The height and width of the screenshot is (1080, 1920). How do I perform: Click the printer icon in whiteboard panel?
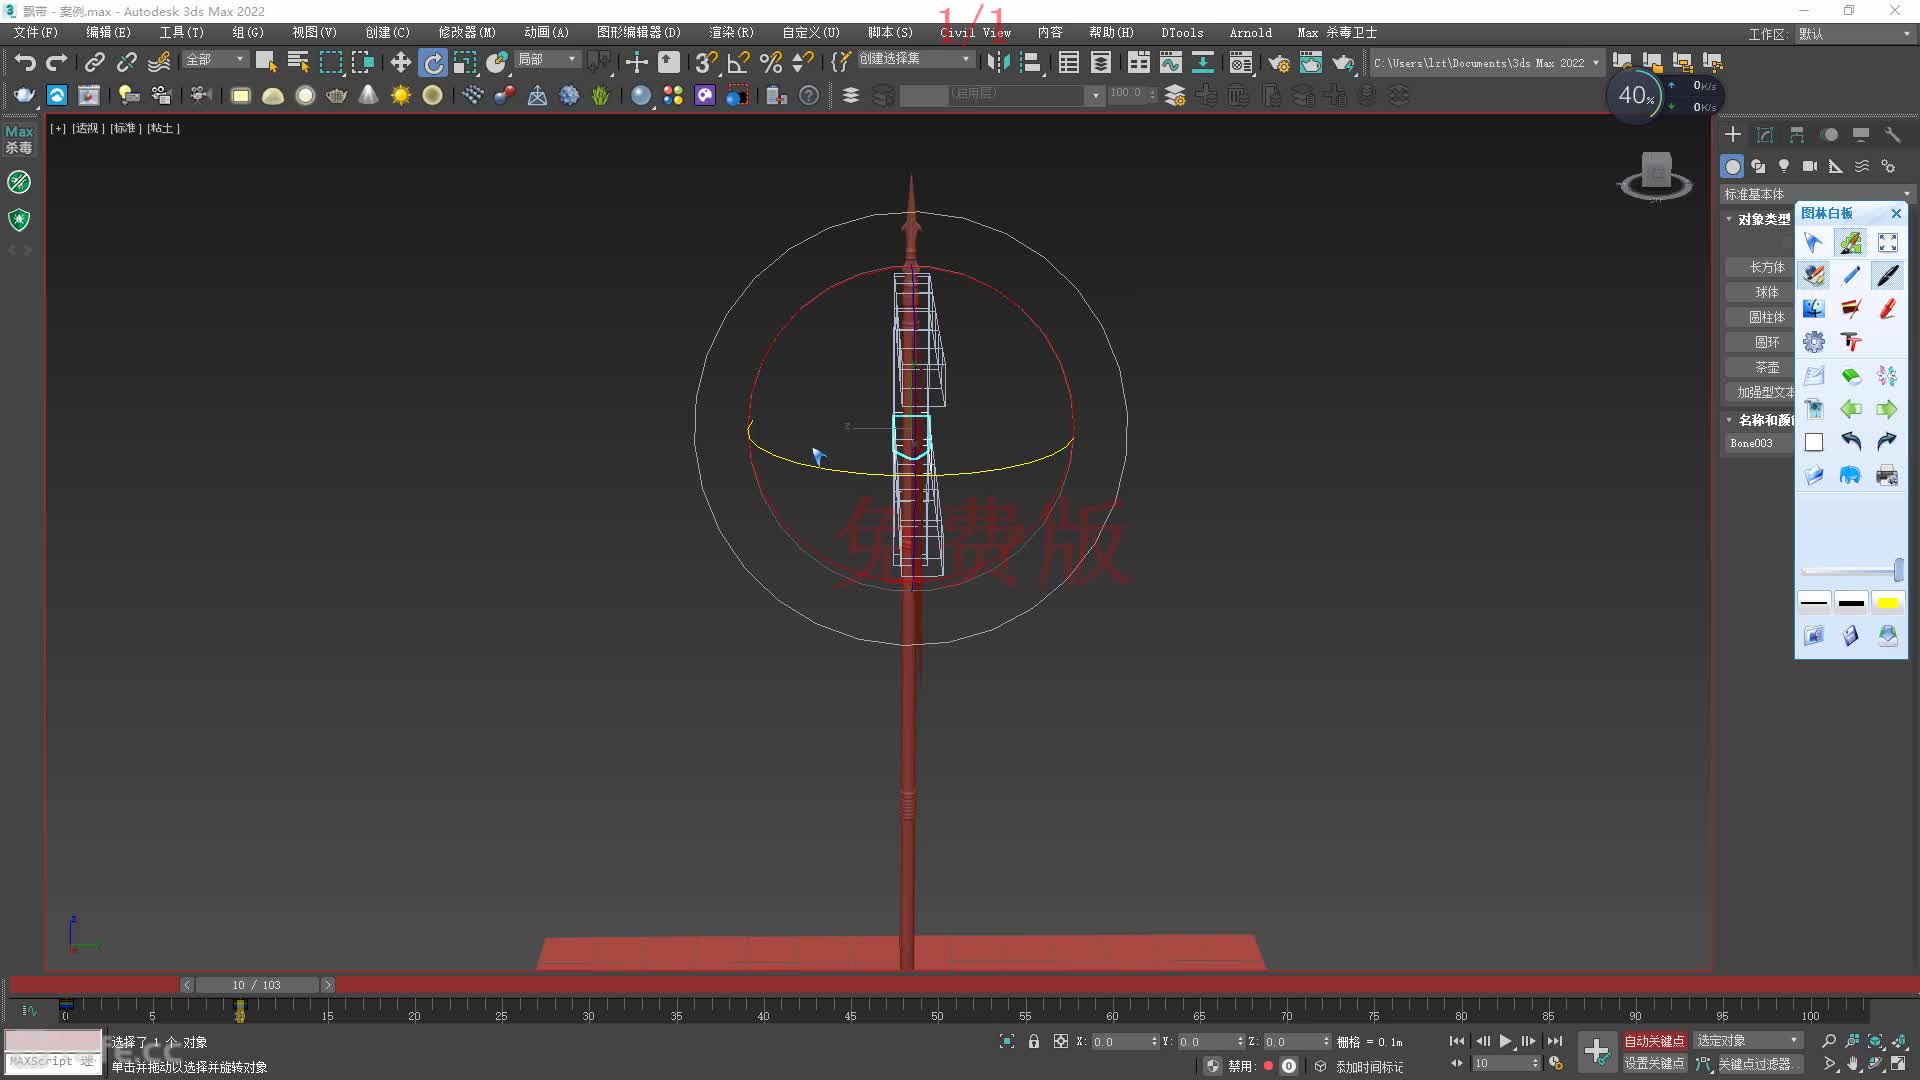click(x=1887, y=475)
